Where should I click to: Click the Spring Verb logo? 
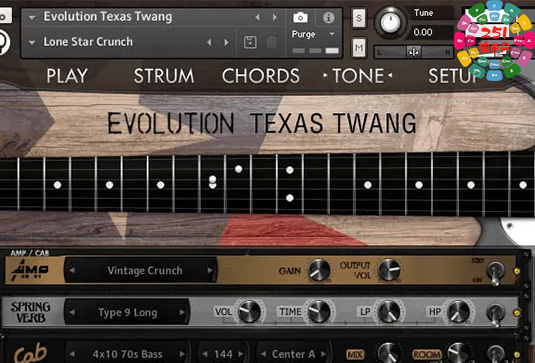pyautogui.click(x=31, y=312)
